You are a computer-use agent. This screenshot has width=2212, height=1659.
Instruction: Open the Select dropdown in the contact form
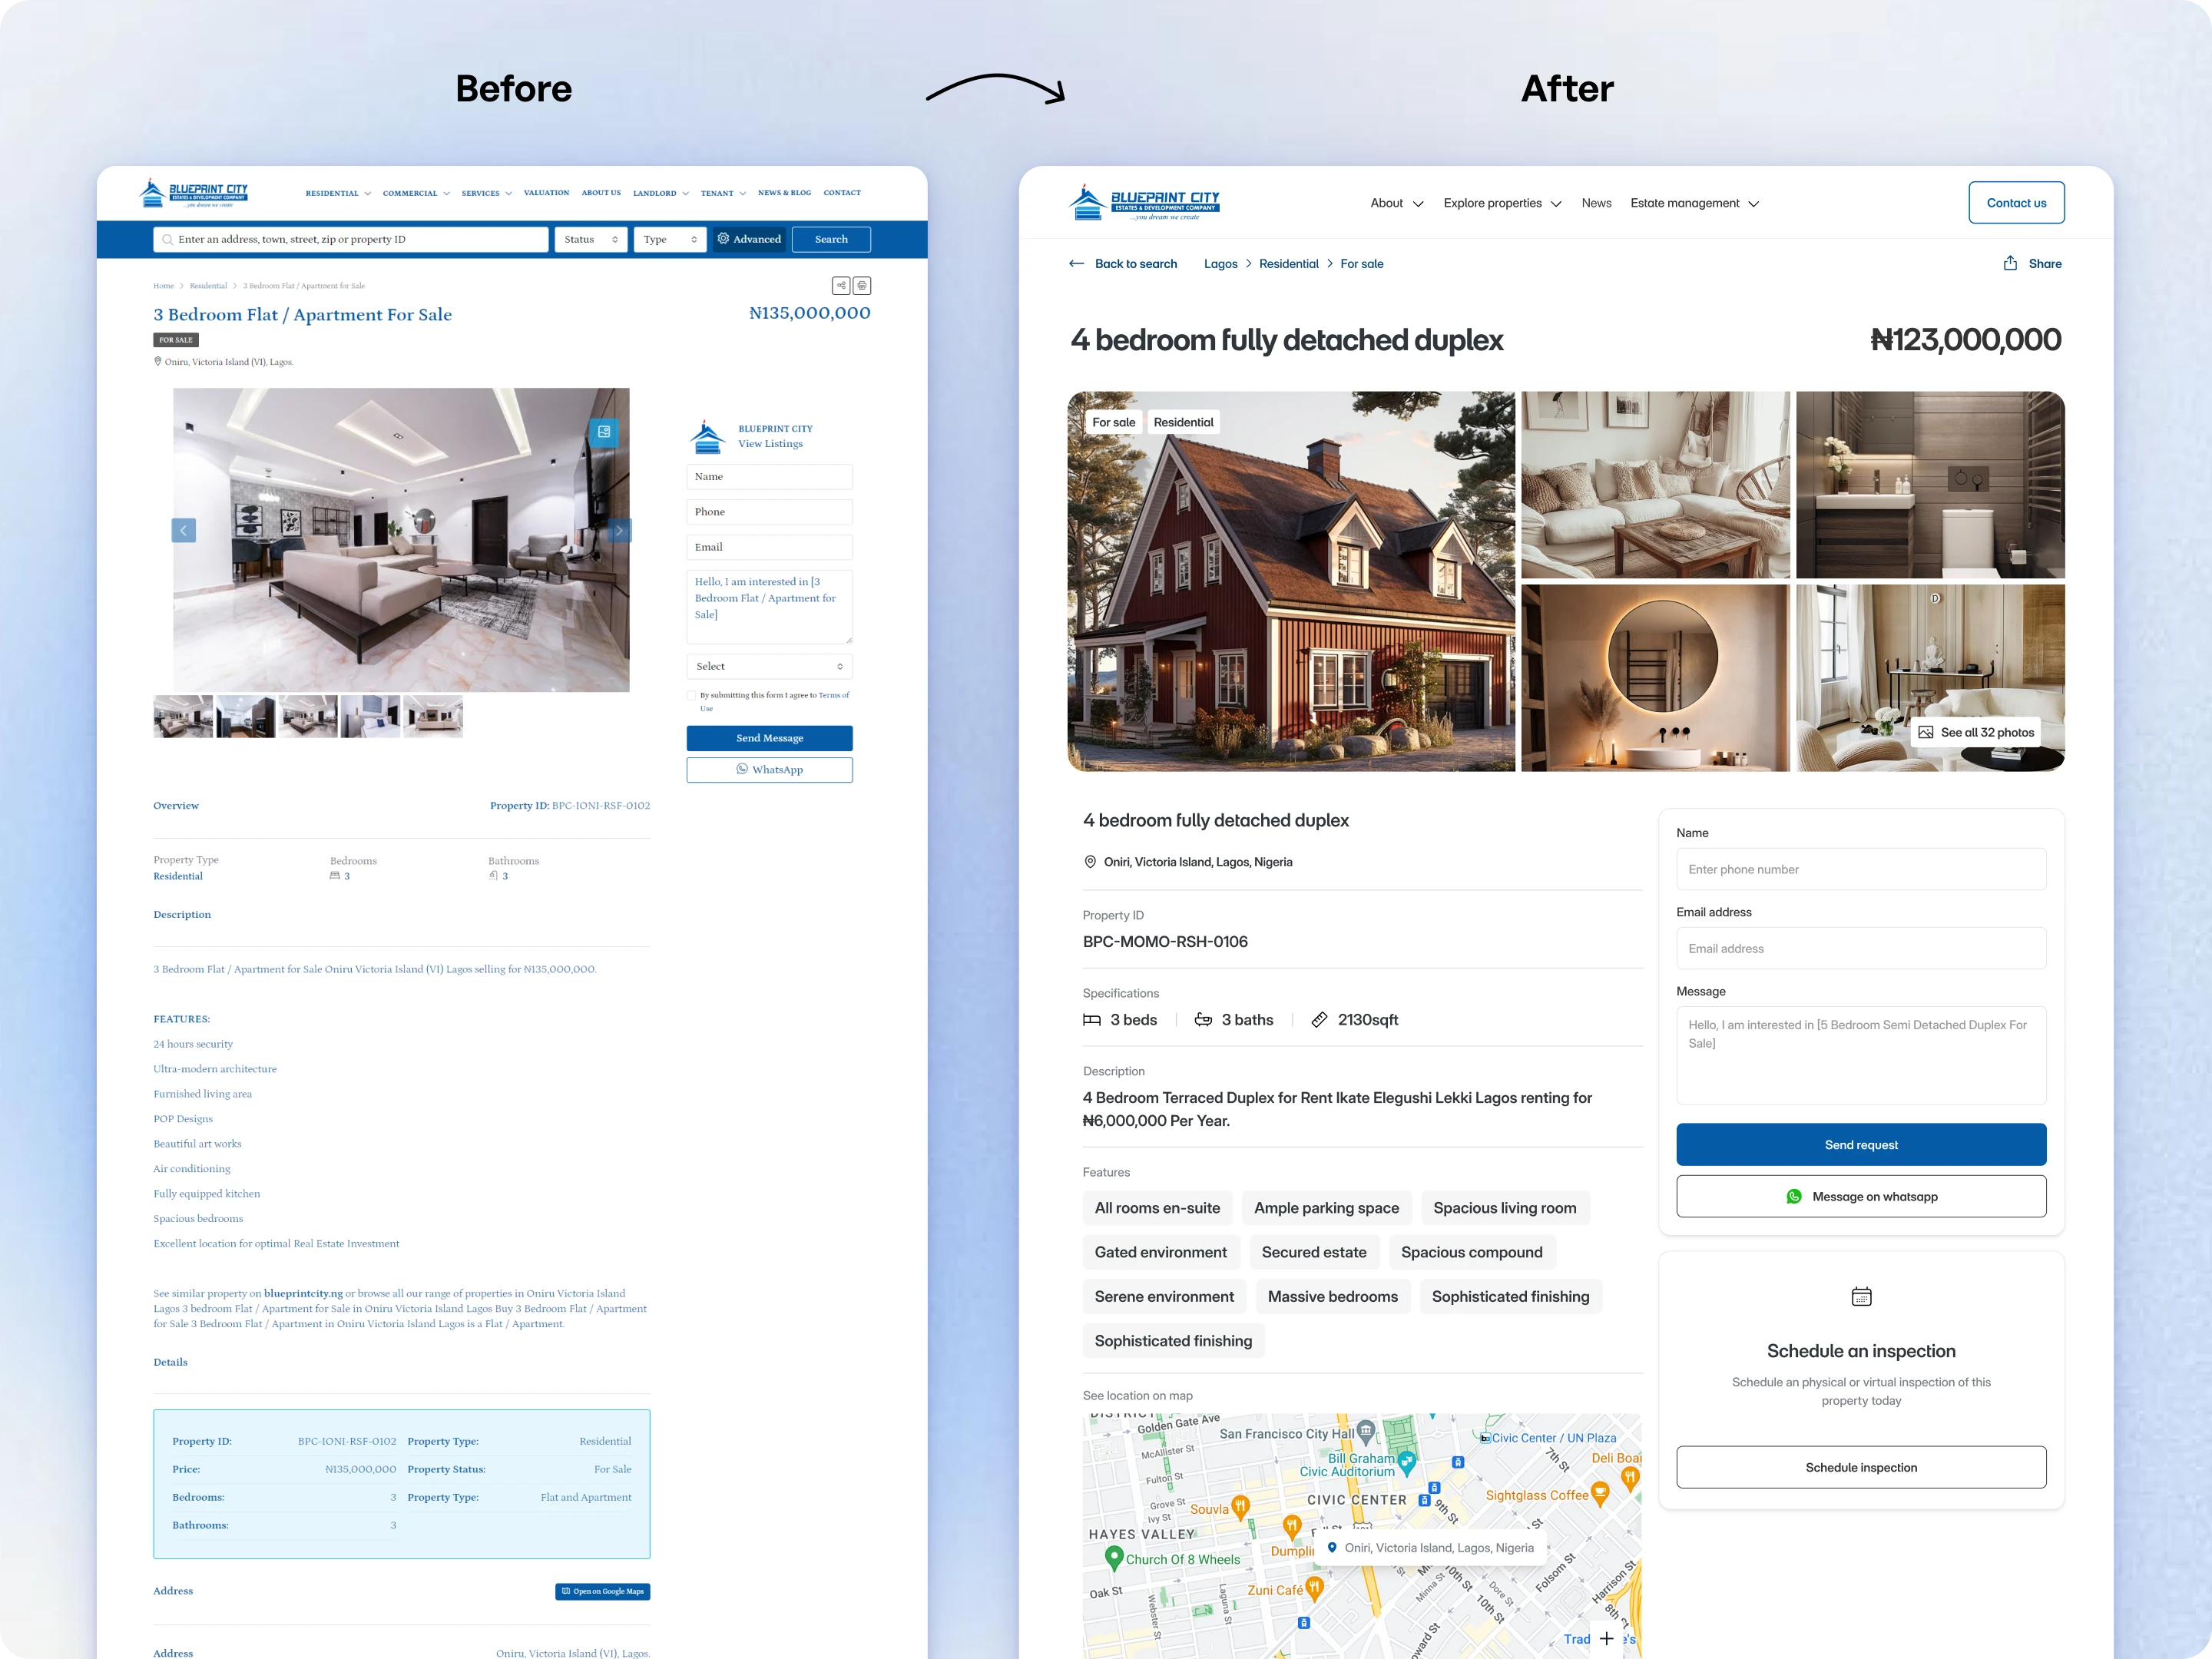point(769,666)
